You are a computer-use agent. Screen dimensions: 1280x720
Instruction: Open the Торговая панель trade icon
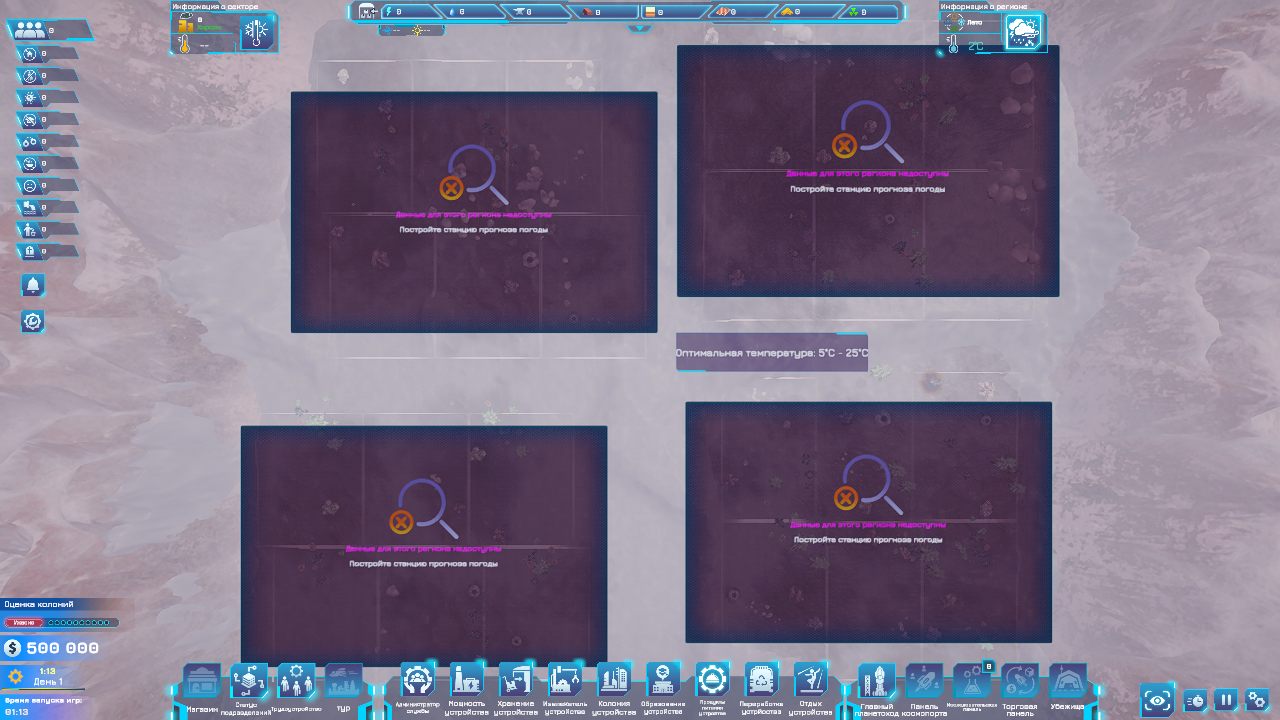point(1019,682)
